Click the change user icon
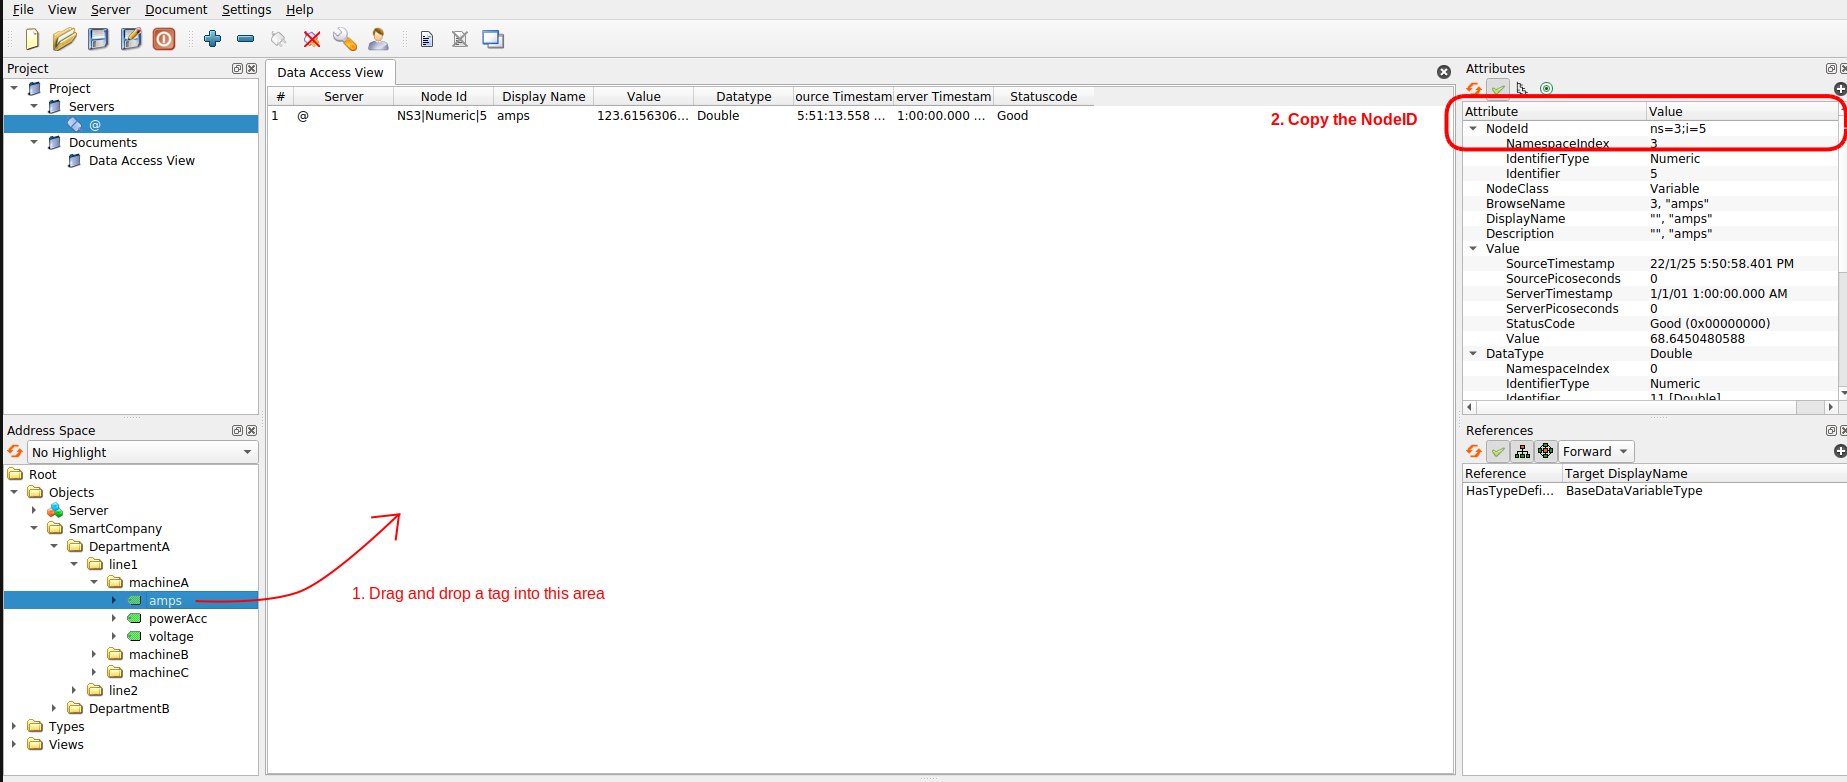 (x=378, y=39)
